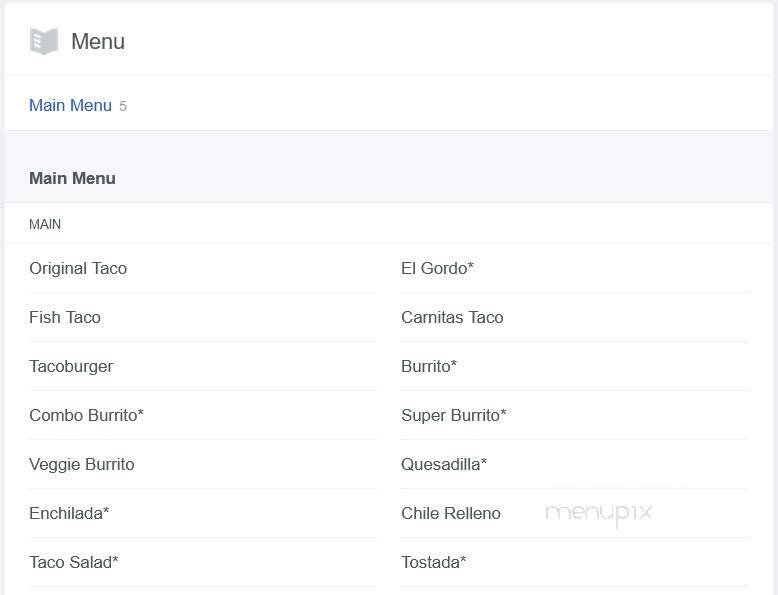Select the Veggie Burrito entry

[x=81, y=464]
